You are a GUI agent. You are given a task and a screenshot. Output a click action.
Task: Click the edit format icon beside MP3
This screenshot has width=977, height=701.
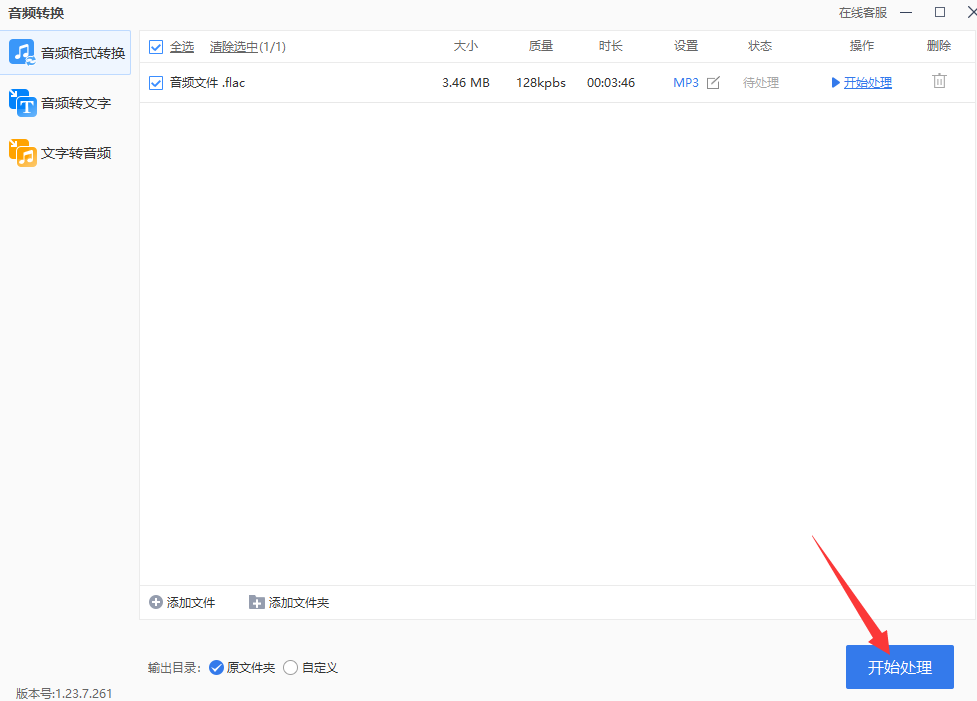(713, 82)
